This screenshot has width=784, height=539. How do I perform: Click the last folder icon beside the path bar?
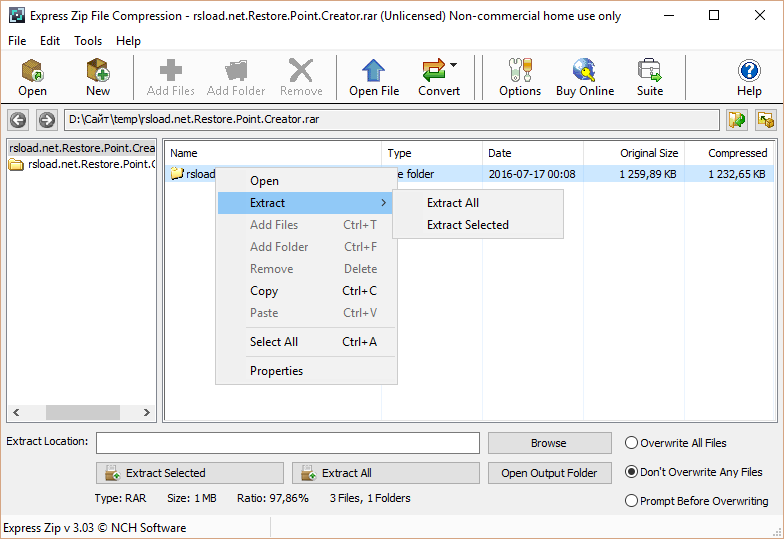pos(766,120)
